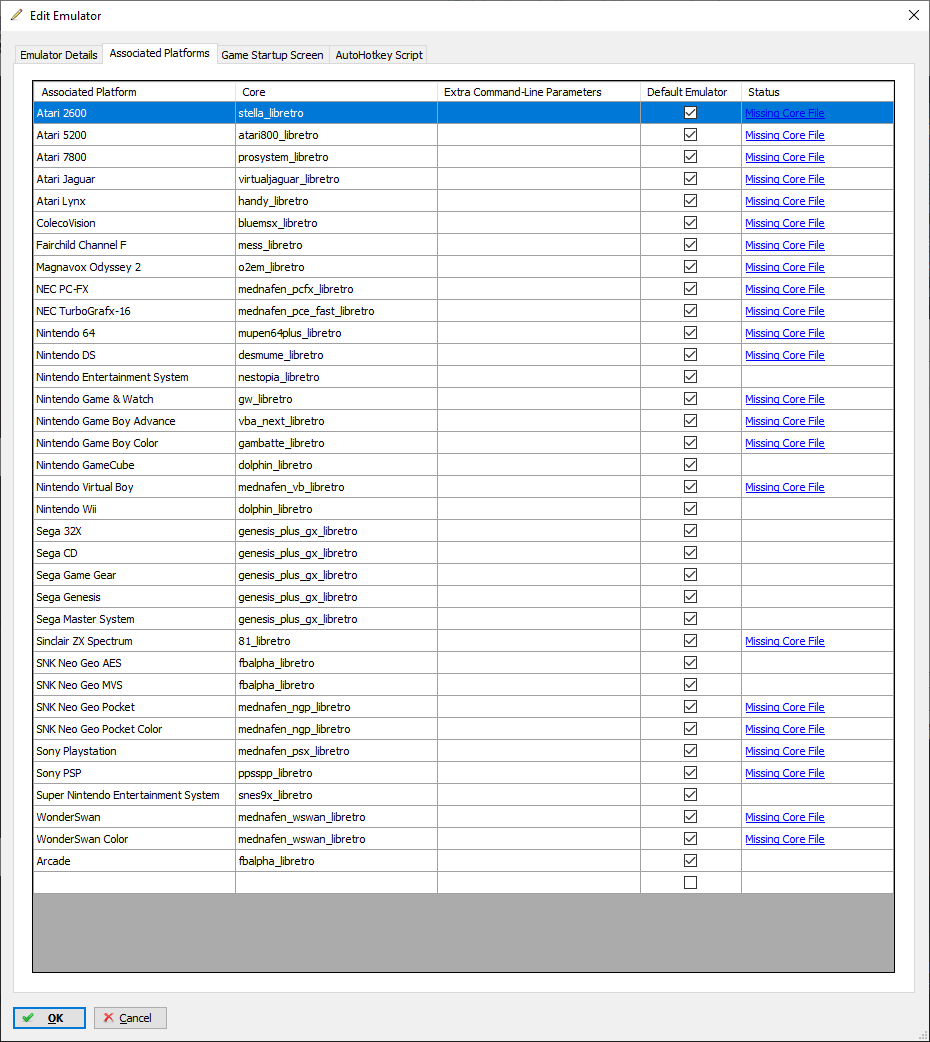Select the SNK Neo Geo AES platform cell

[x=134, y=663]
